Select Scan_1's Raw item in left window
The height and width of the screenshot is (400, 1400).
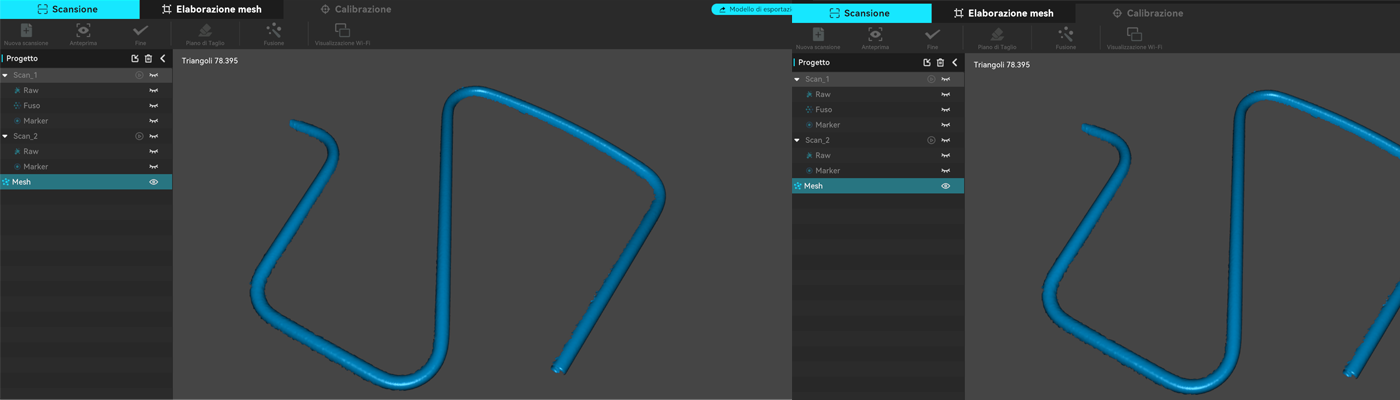pyautogui.click(x=31, y=90)
